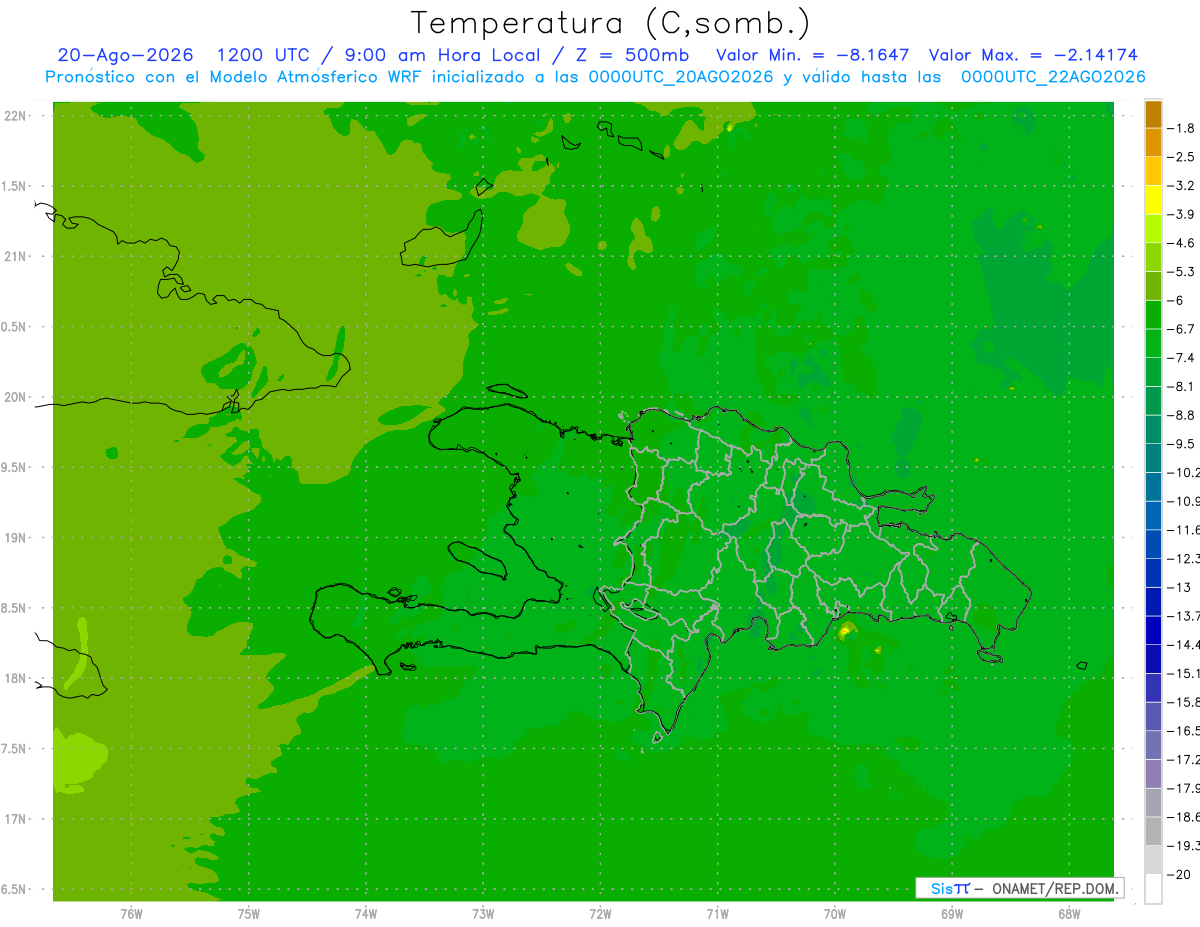
Task: Click the 73W longitude axis label
Action: click(483, 914)
